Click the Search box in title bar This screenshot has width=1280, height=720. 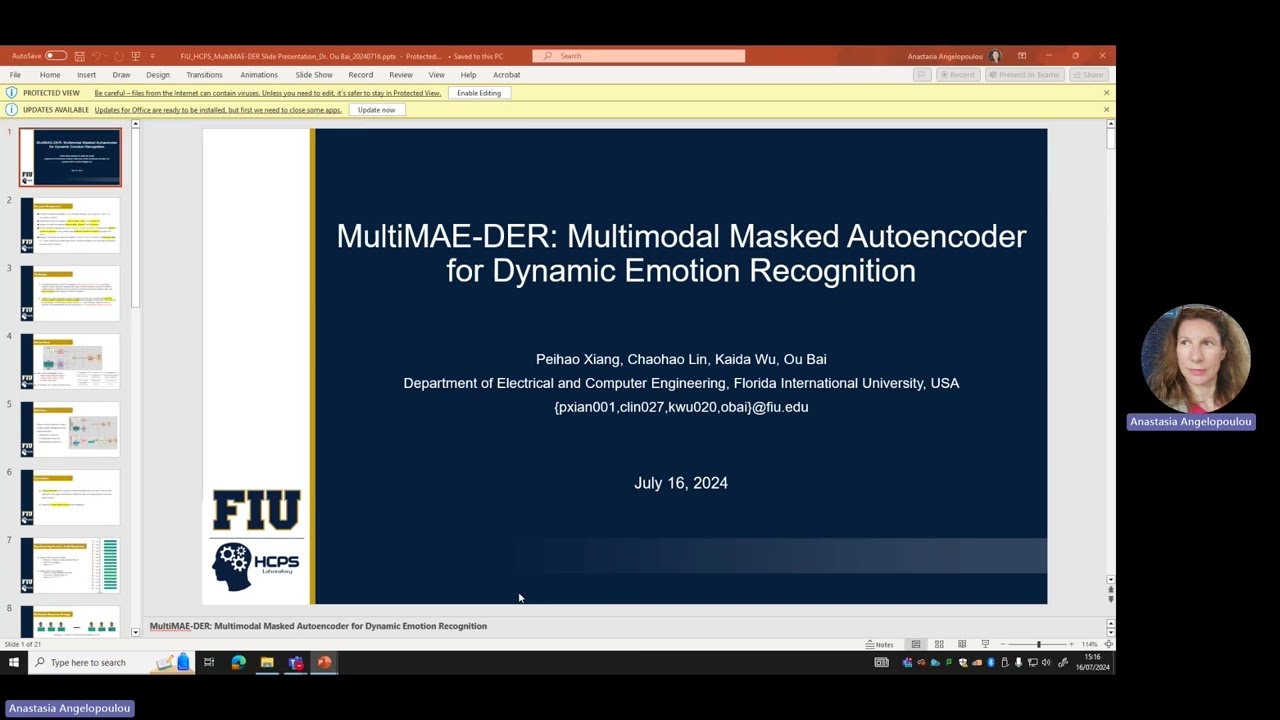pos(638,56)
